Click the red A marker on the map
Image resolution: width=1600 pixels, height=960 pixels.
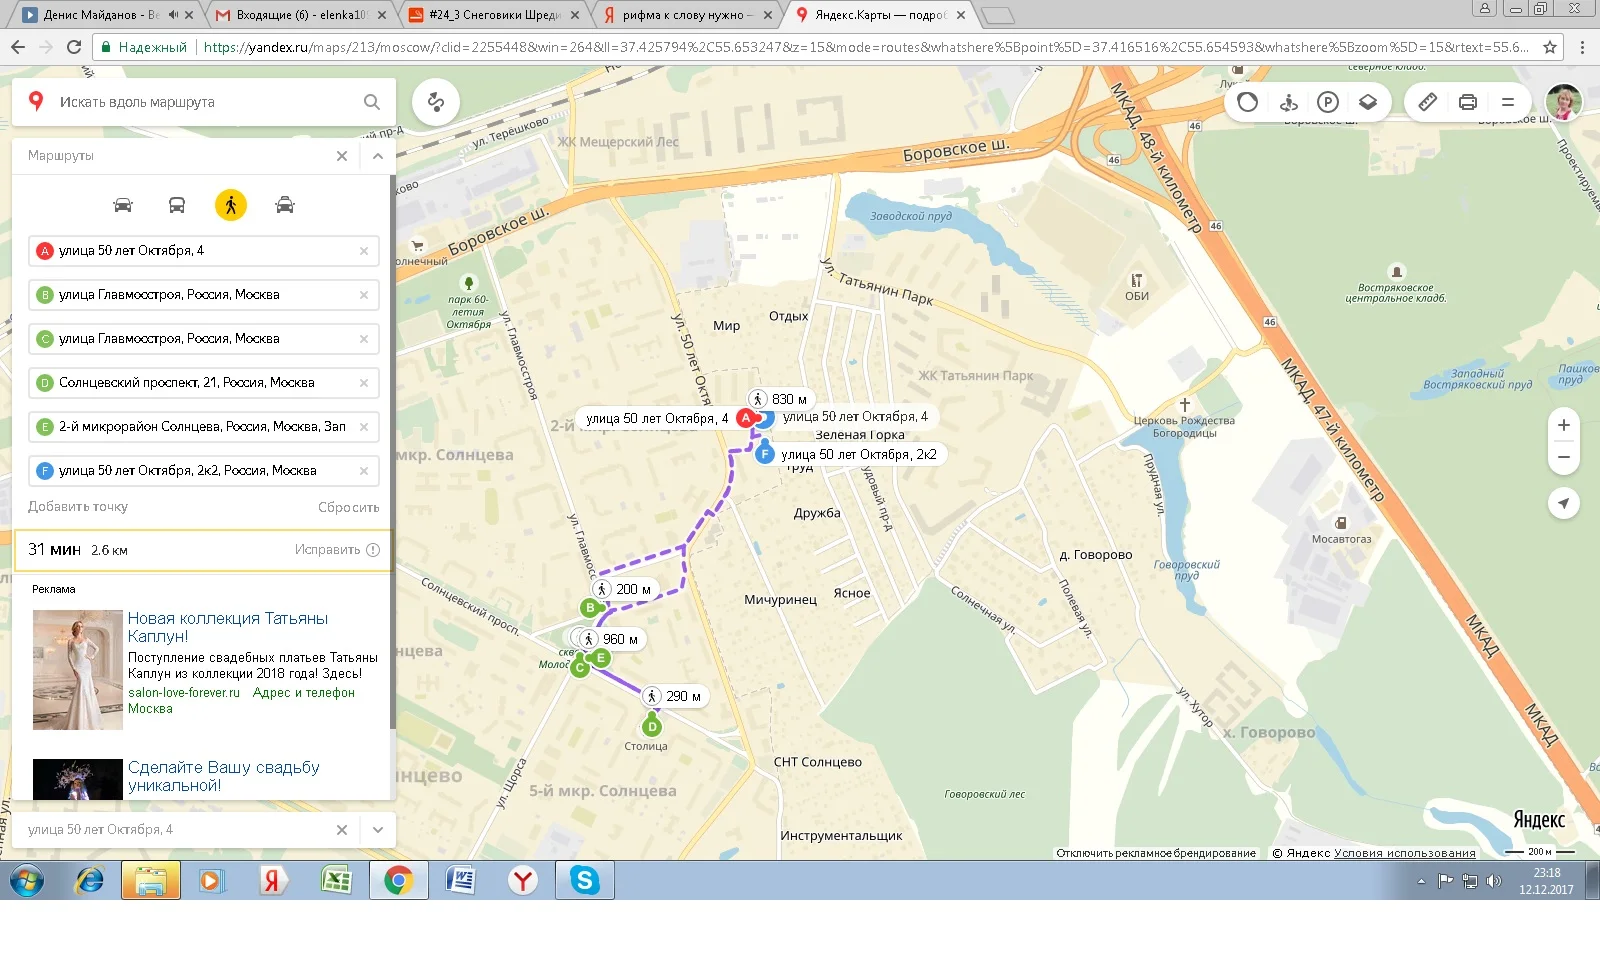pos(746,418)
